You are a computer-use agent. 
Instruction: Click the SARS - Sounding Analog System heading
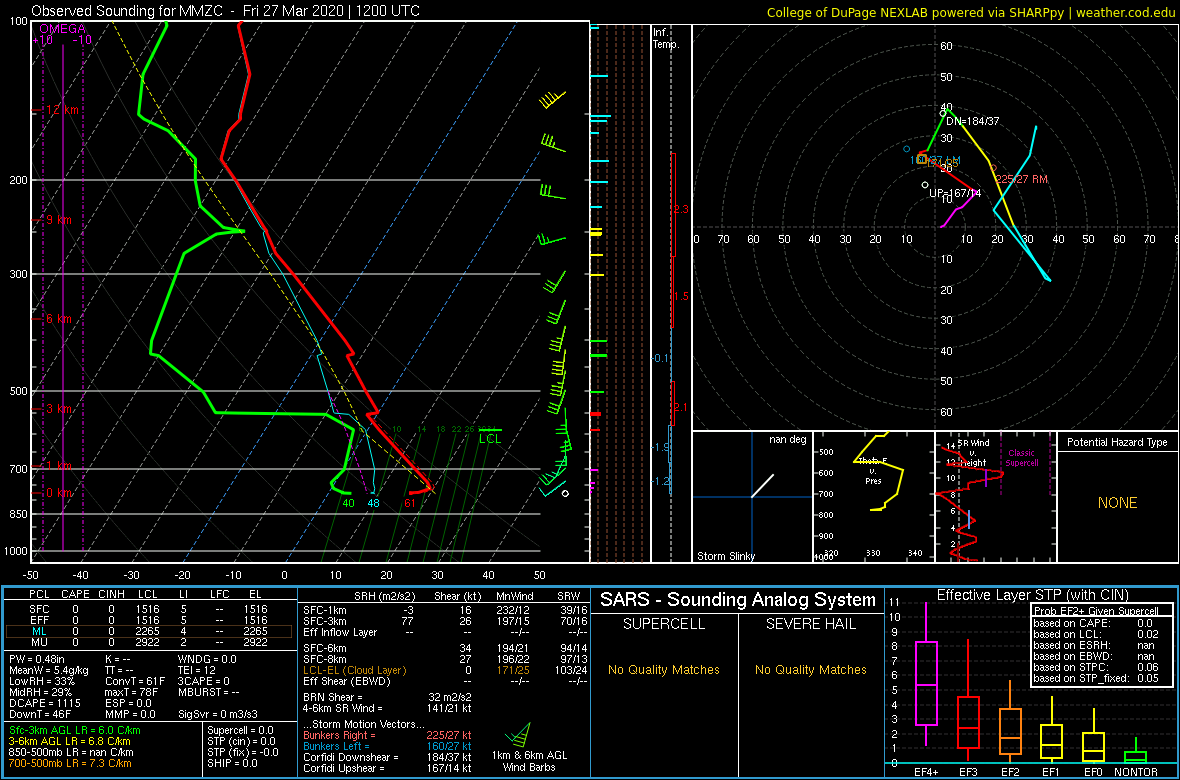[738, 600]
